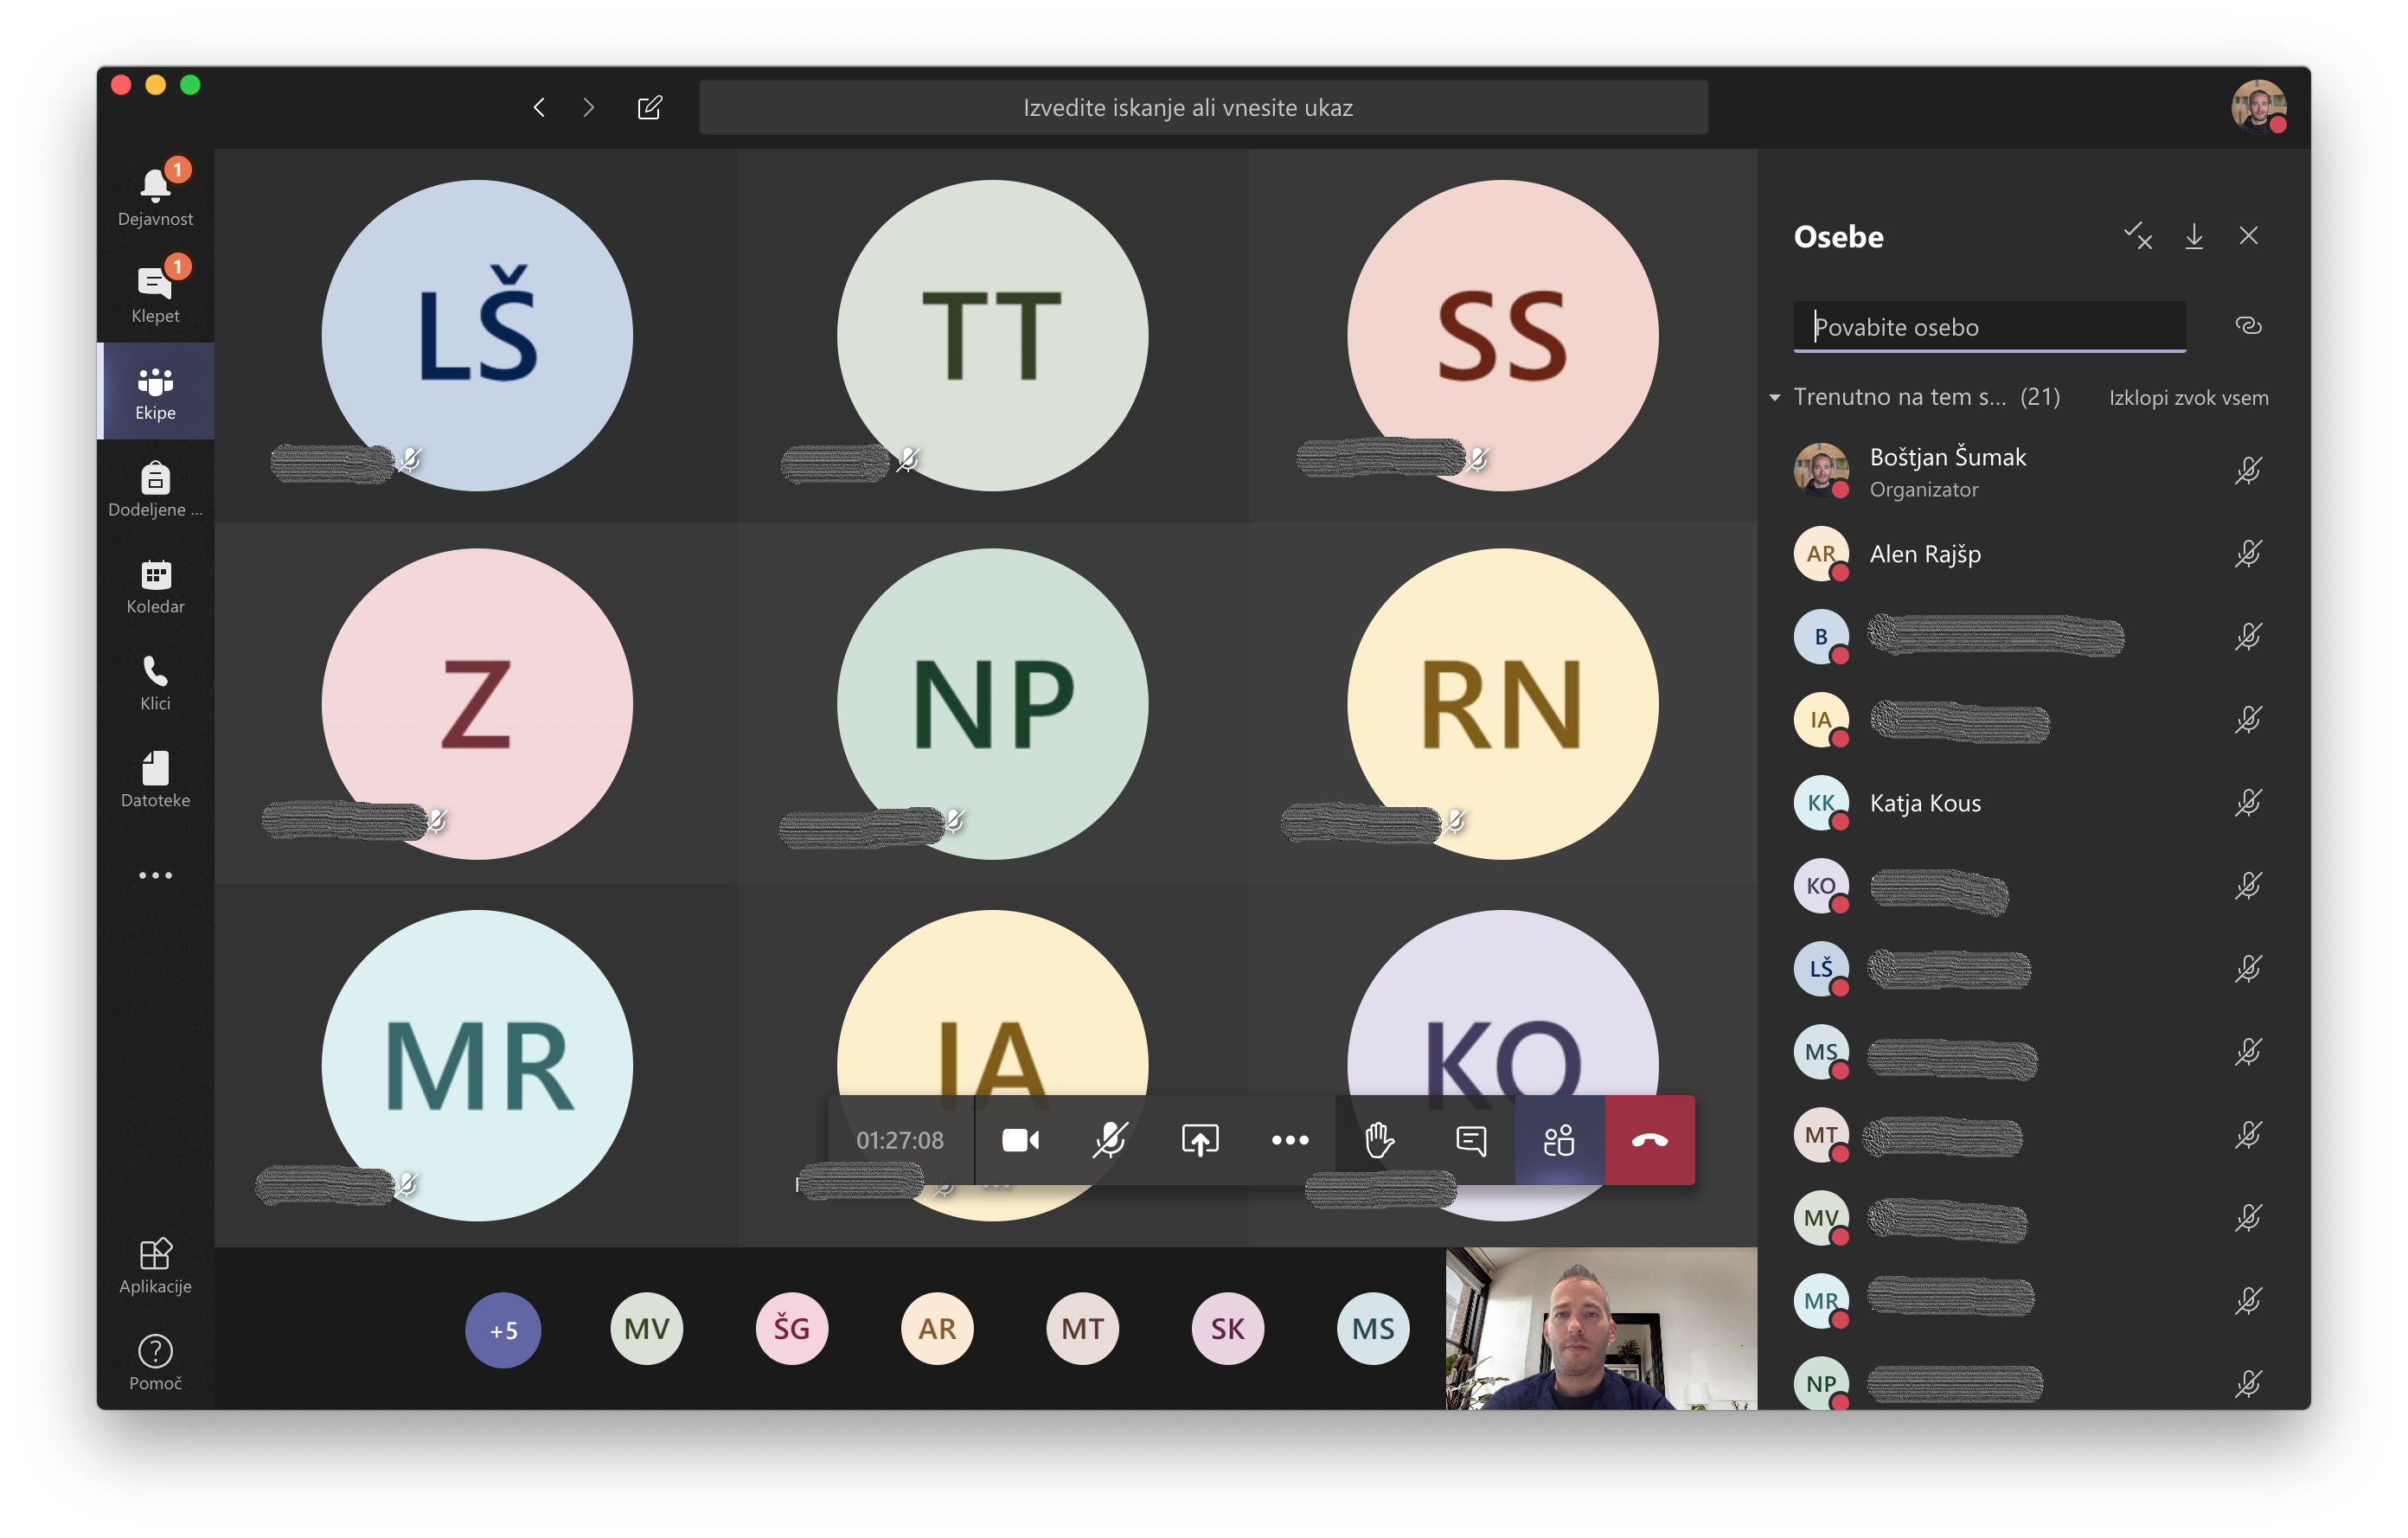Copy the meeting join link
The image size is (2408, 1538).
click(x=2247, y=326)
